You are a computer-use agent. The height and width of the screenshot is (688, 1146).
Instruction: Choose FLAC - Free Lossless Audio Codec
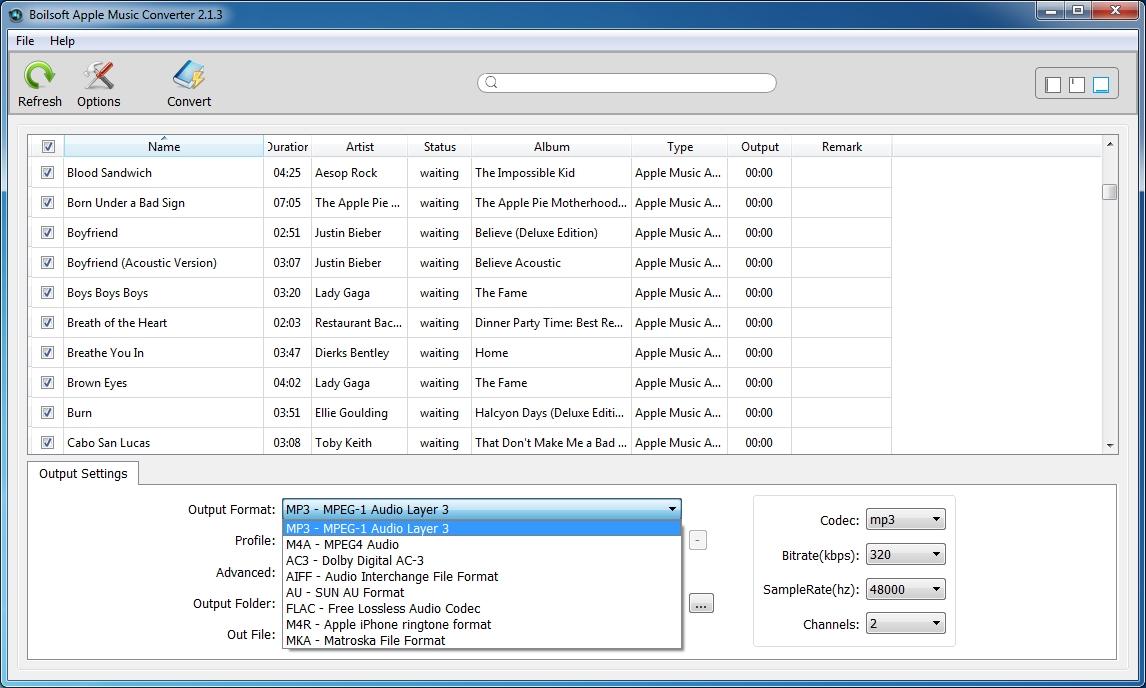click(482, 609)
